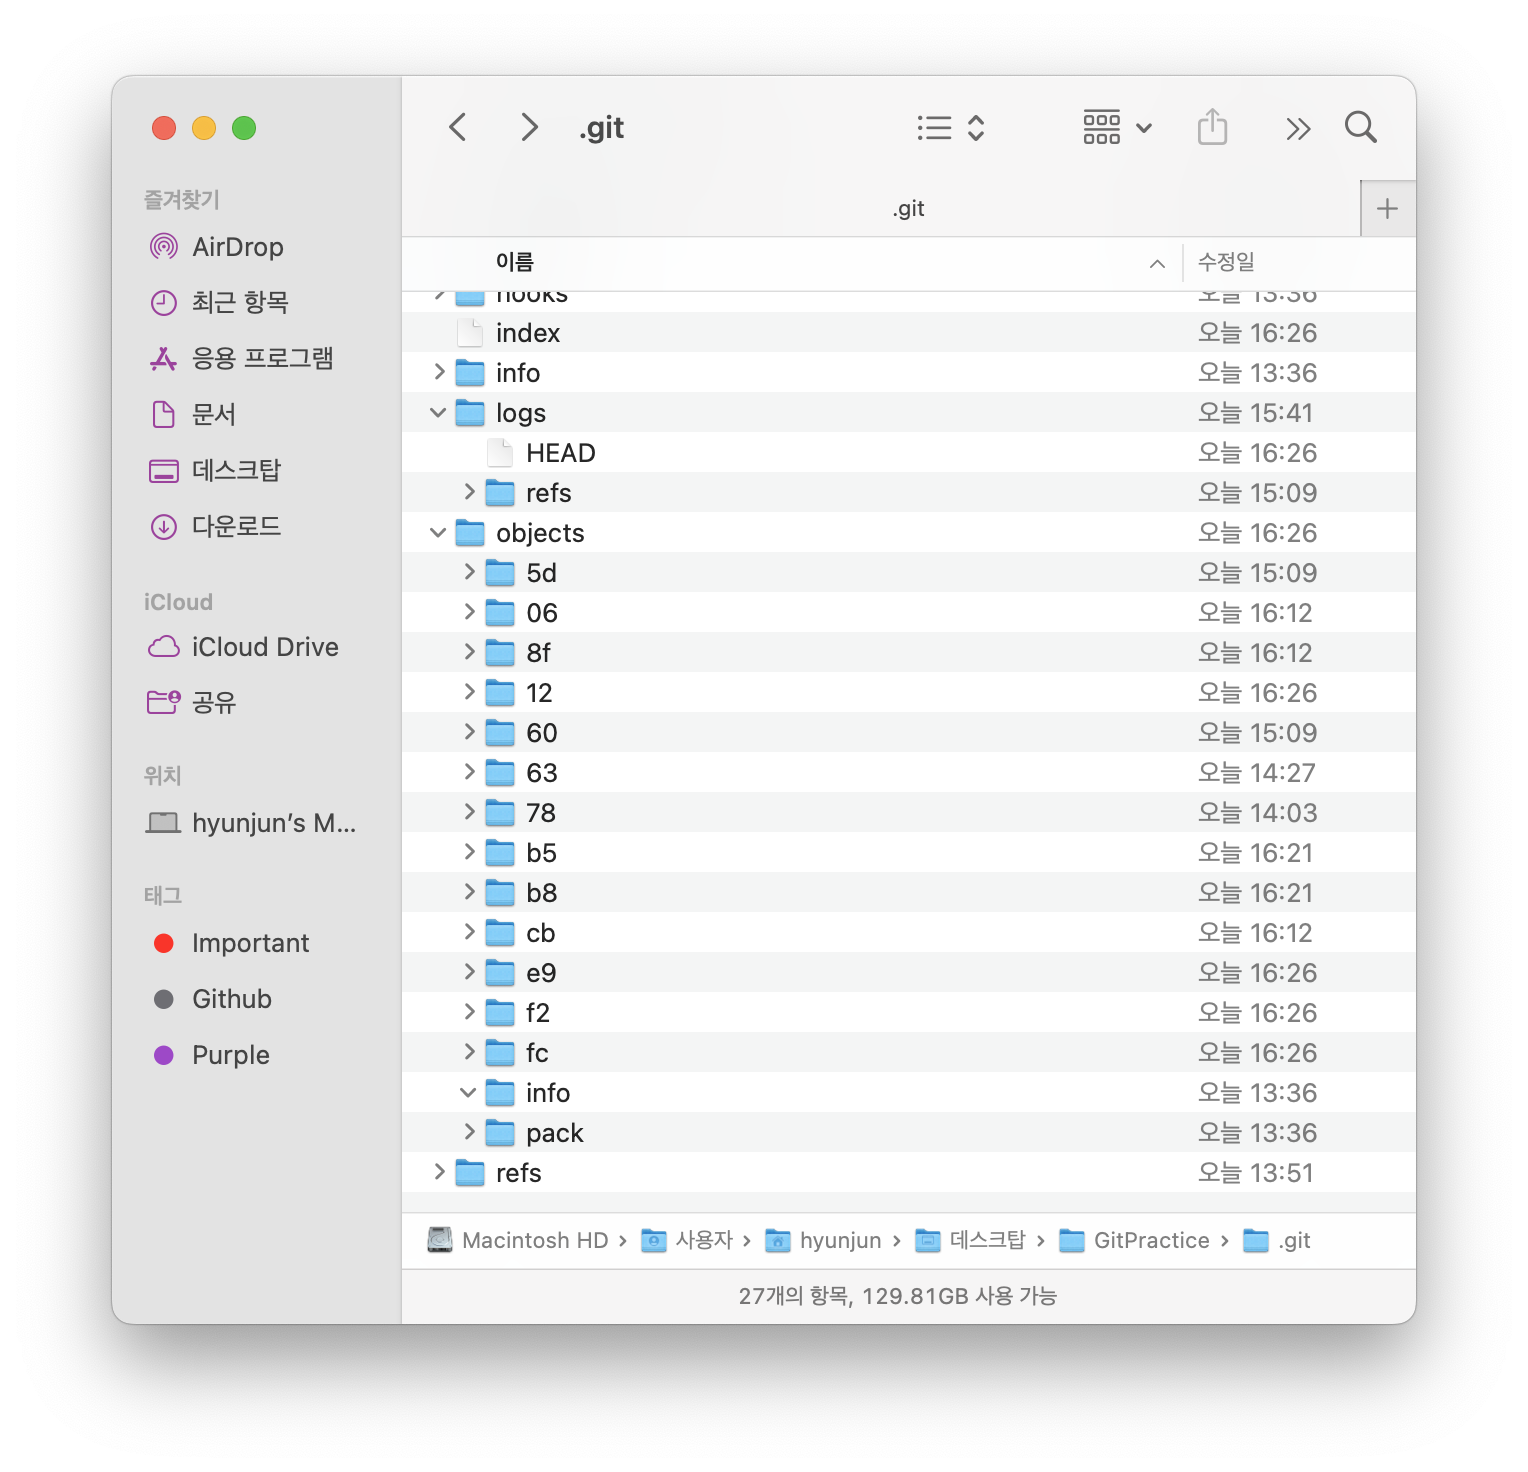1528x1472 pixels.
Task: Go back with the left arrow button
Action: 458,127
